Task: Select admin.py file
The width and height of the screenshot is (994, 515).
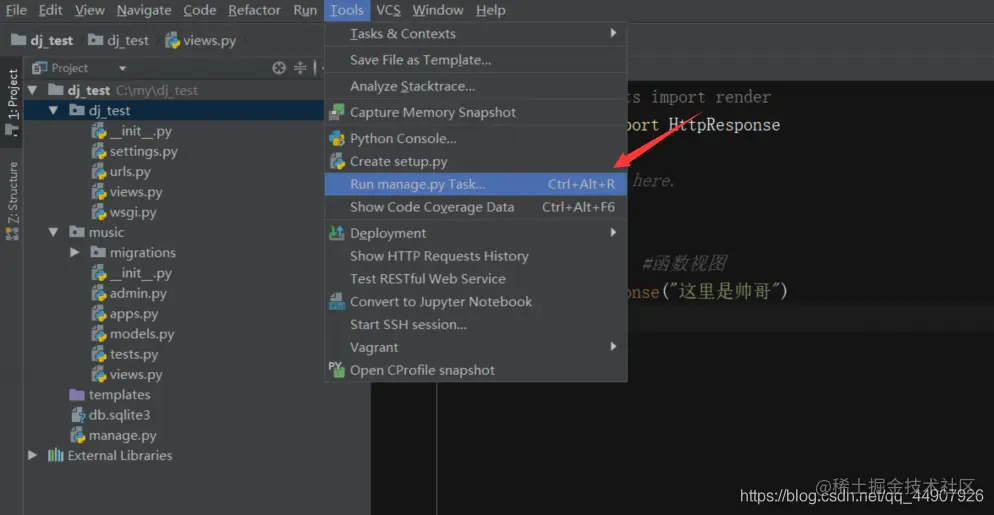Action: pyautogui.click(x=129, y=294)
